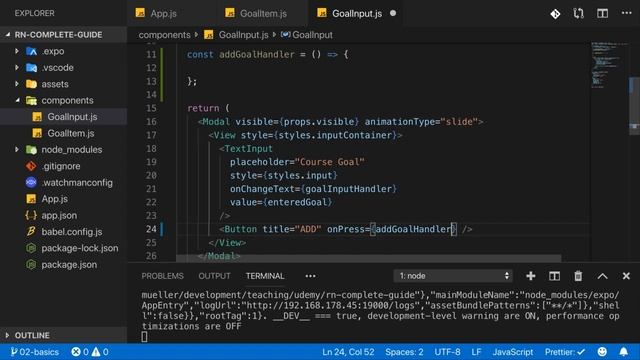This screenshot has height=360, width=640.
Task: Close the terminal panel
Action: (x=626, y=276)
